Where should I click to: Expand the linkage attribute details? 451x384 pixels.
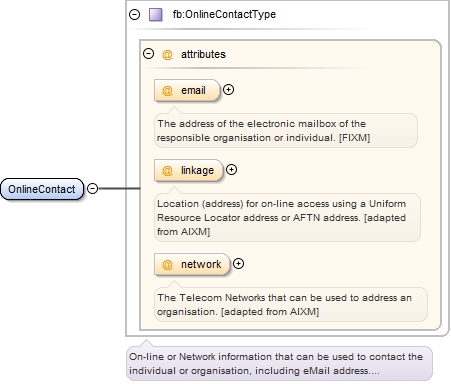231,170
